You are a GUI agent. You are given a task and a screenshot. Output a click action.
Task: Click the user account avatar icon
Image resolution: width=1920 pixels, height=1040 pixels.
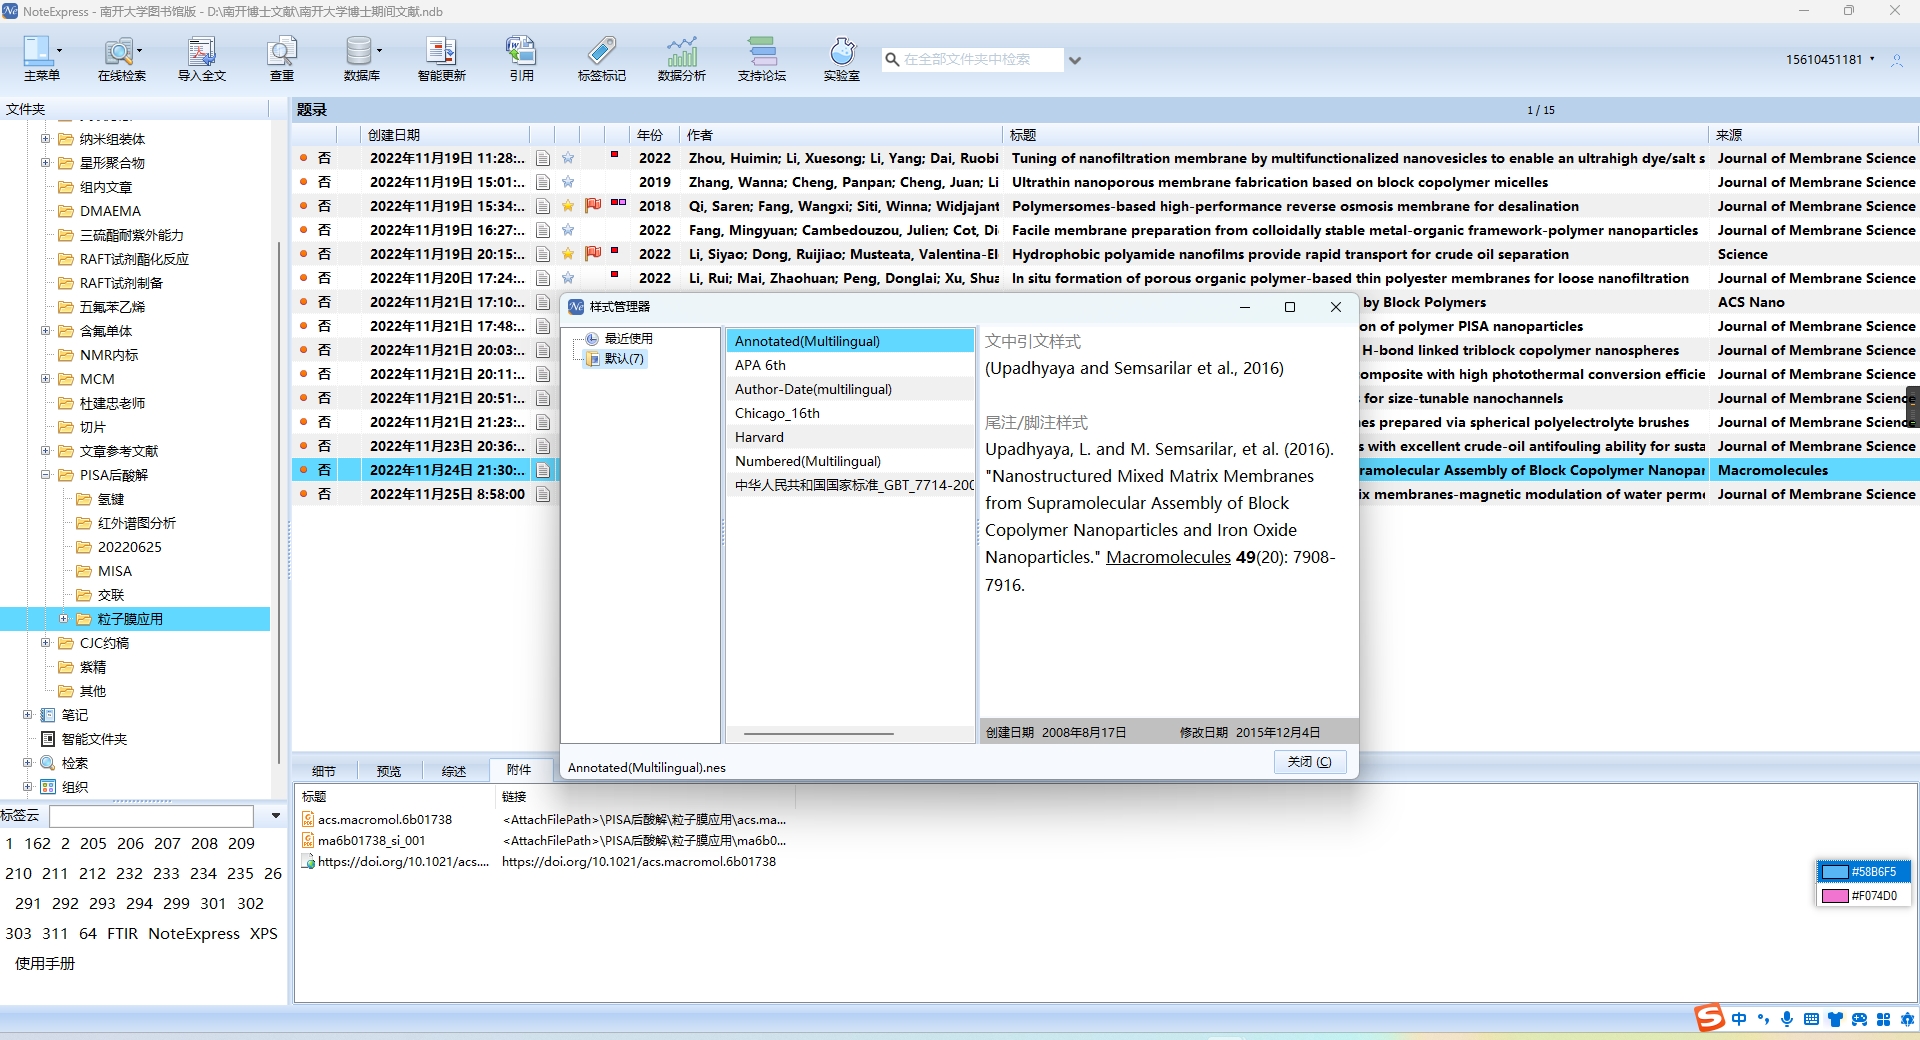point(1896,60)
